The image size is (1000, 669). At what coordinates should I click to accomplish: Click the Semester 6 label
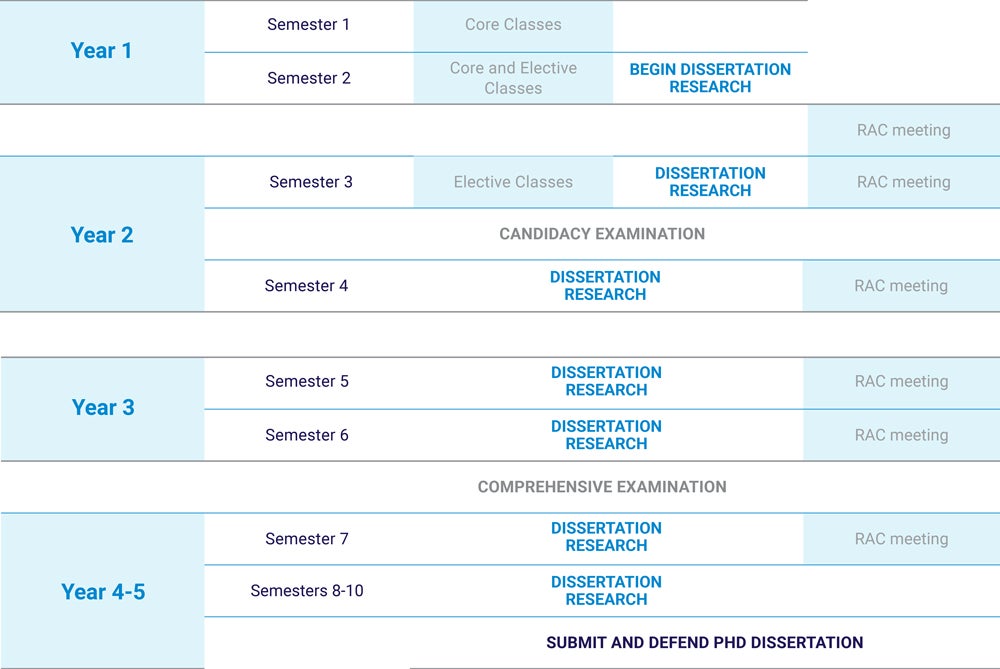(307, 435)
